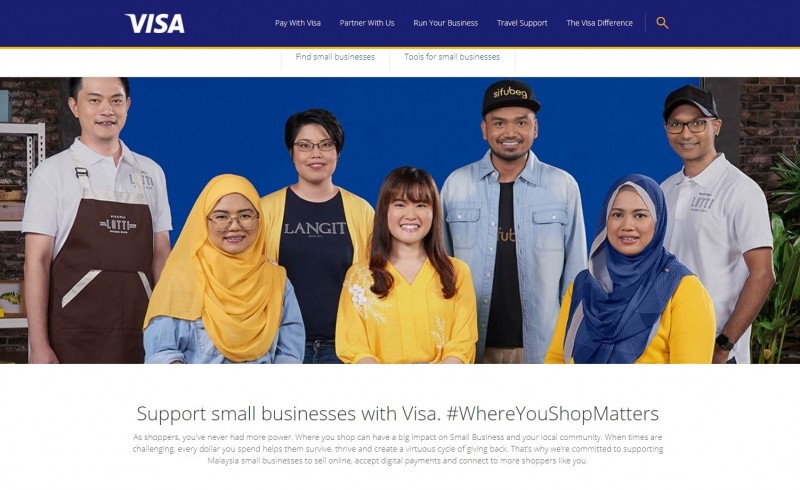800x490 pixels.
Task: Click the paragraph about Malaysia small businesses
Action: point(398,449)
